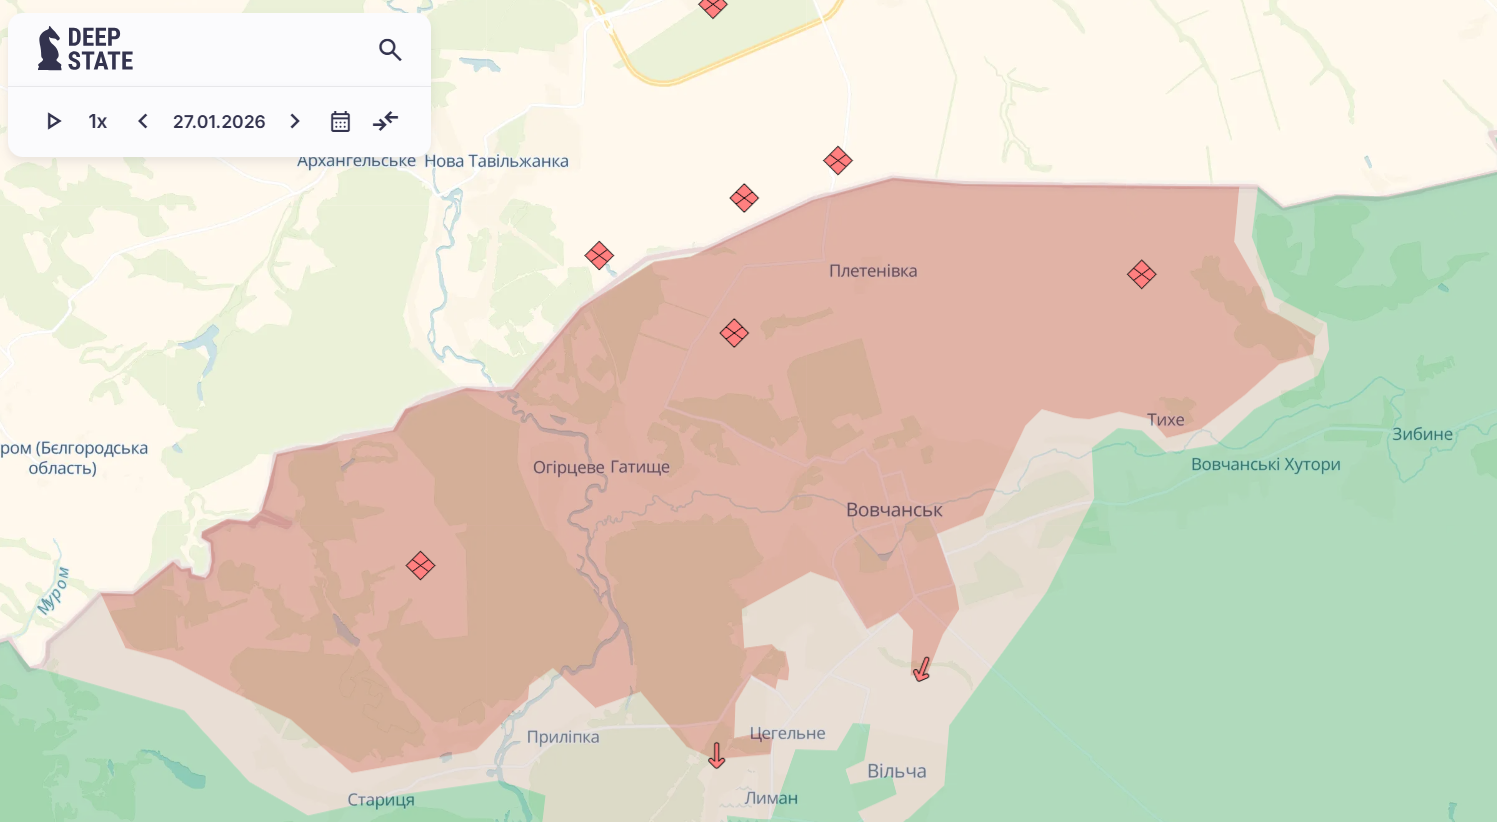The image size is (1497, 822).
Task: Click the Вовчанські Хутори label
Action: point(1265,464)
